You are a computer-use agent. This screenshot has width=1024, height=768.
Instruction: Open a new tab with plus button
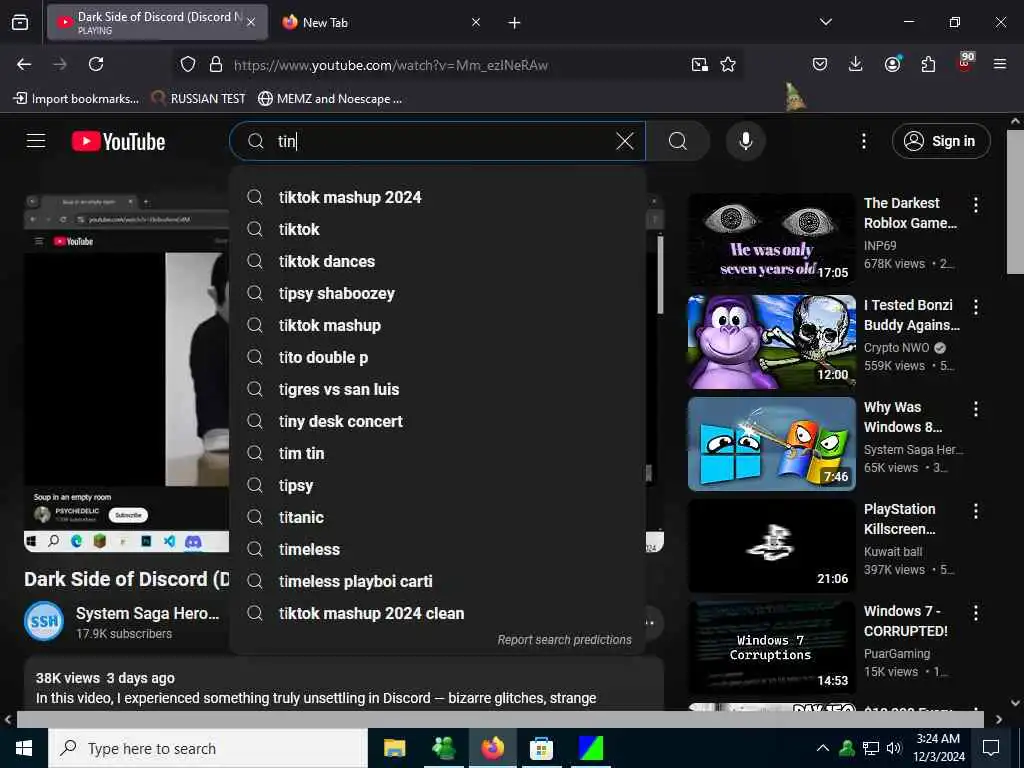514,23
